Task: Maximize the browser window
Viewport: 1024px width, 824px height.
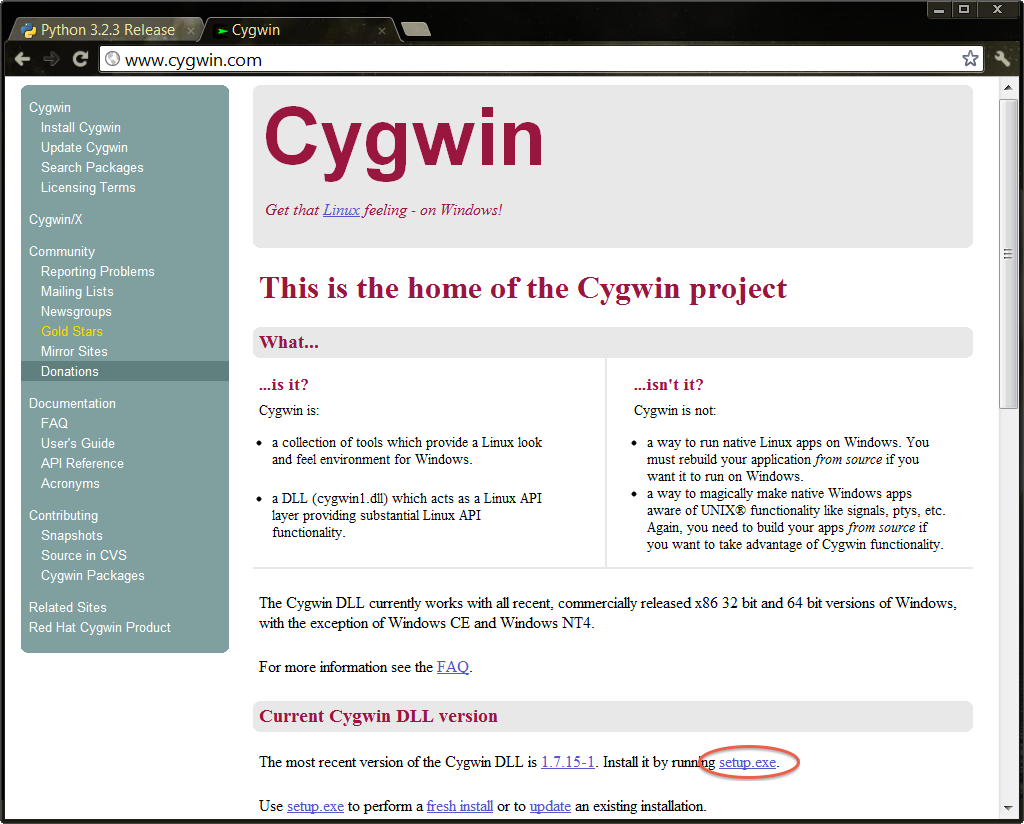Action: pos(963,9)
